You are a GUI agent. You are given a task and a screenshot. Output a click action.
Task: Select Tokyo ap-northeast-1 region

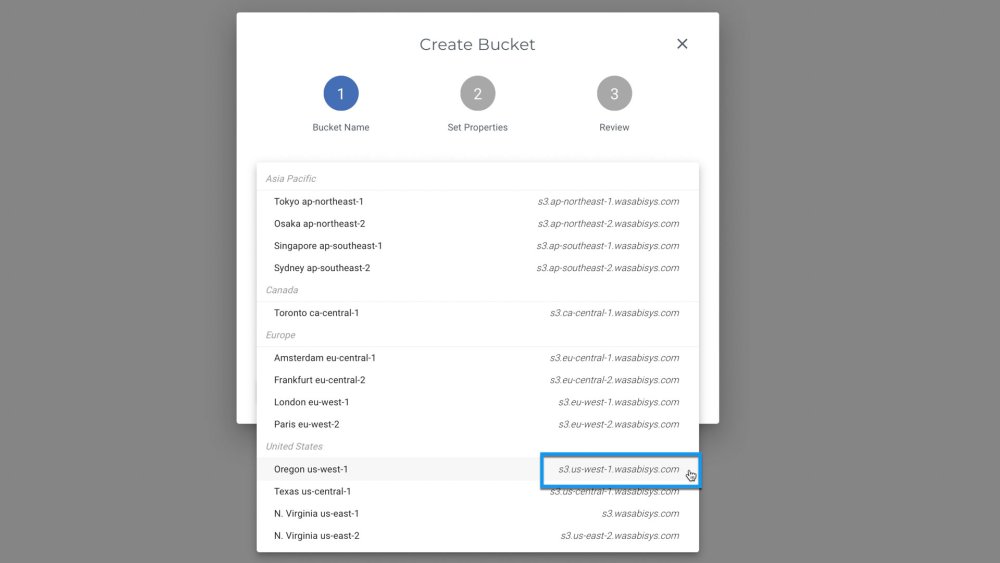click(x=319, y=202)
